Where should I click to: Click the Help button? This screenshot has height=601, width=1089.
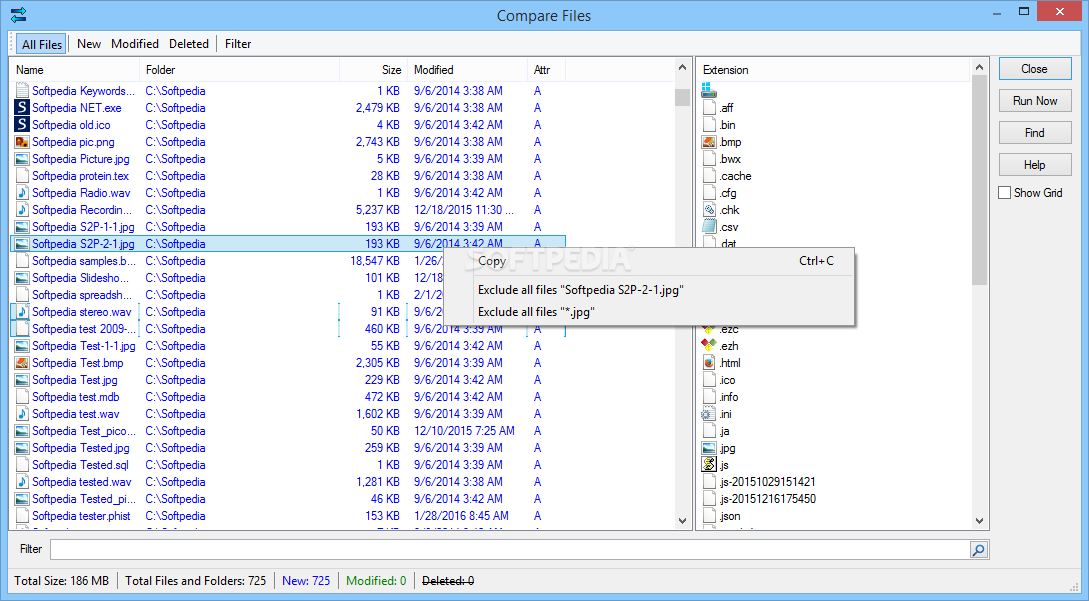[1035, 165]
